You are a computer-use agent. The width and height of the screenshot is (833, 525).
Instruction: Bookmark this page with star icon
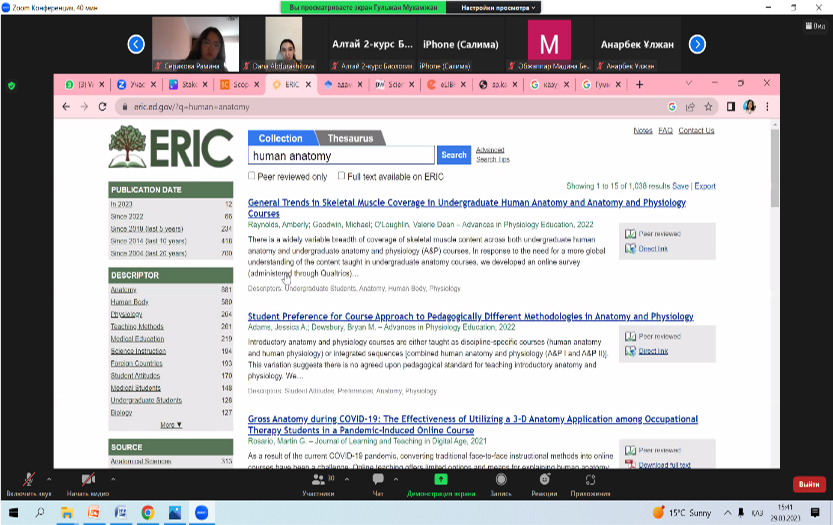coord(708,107)
